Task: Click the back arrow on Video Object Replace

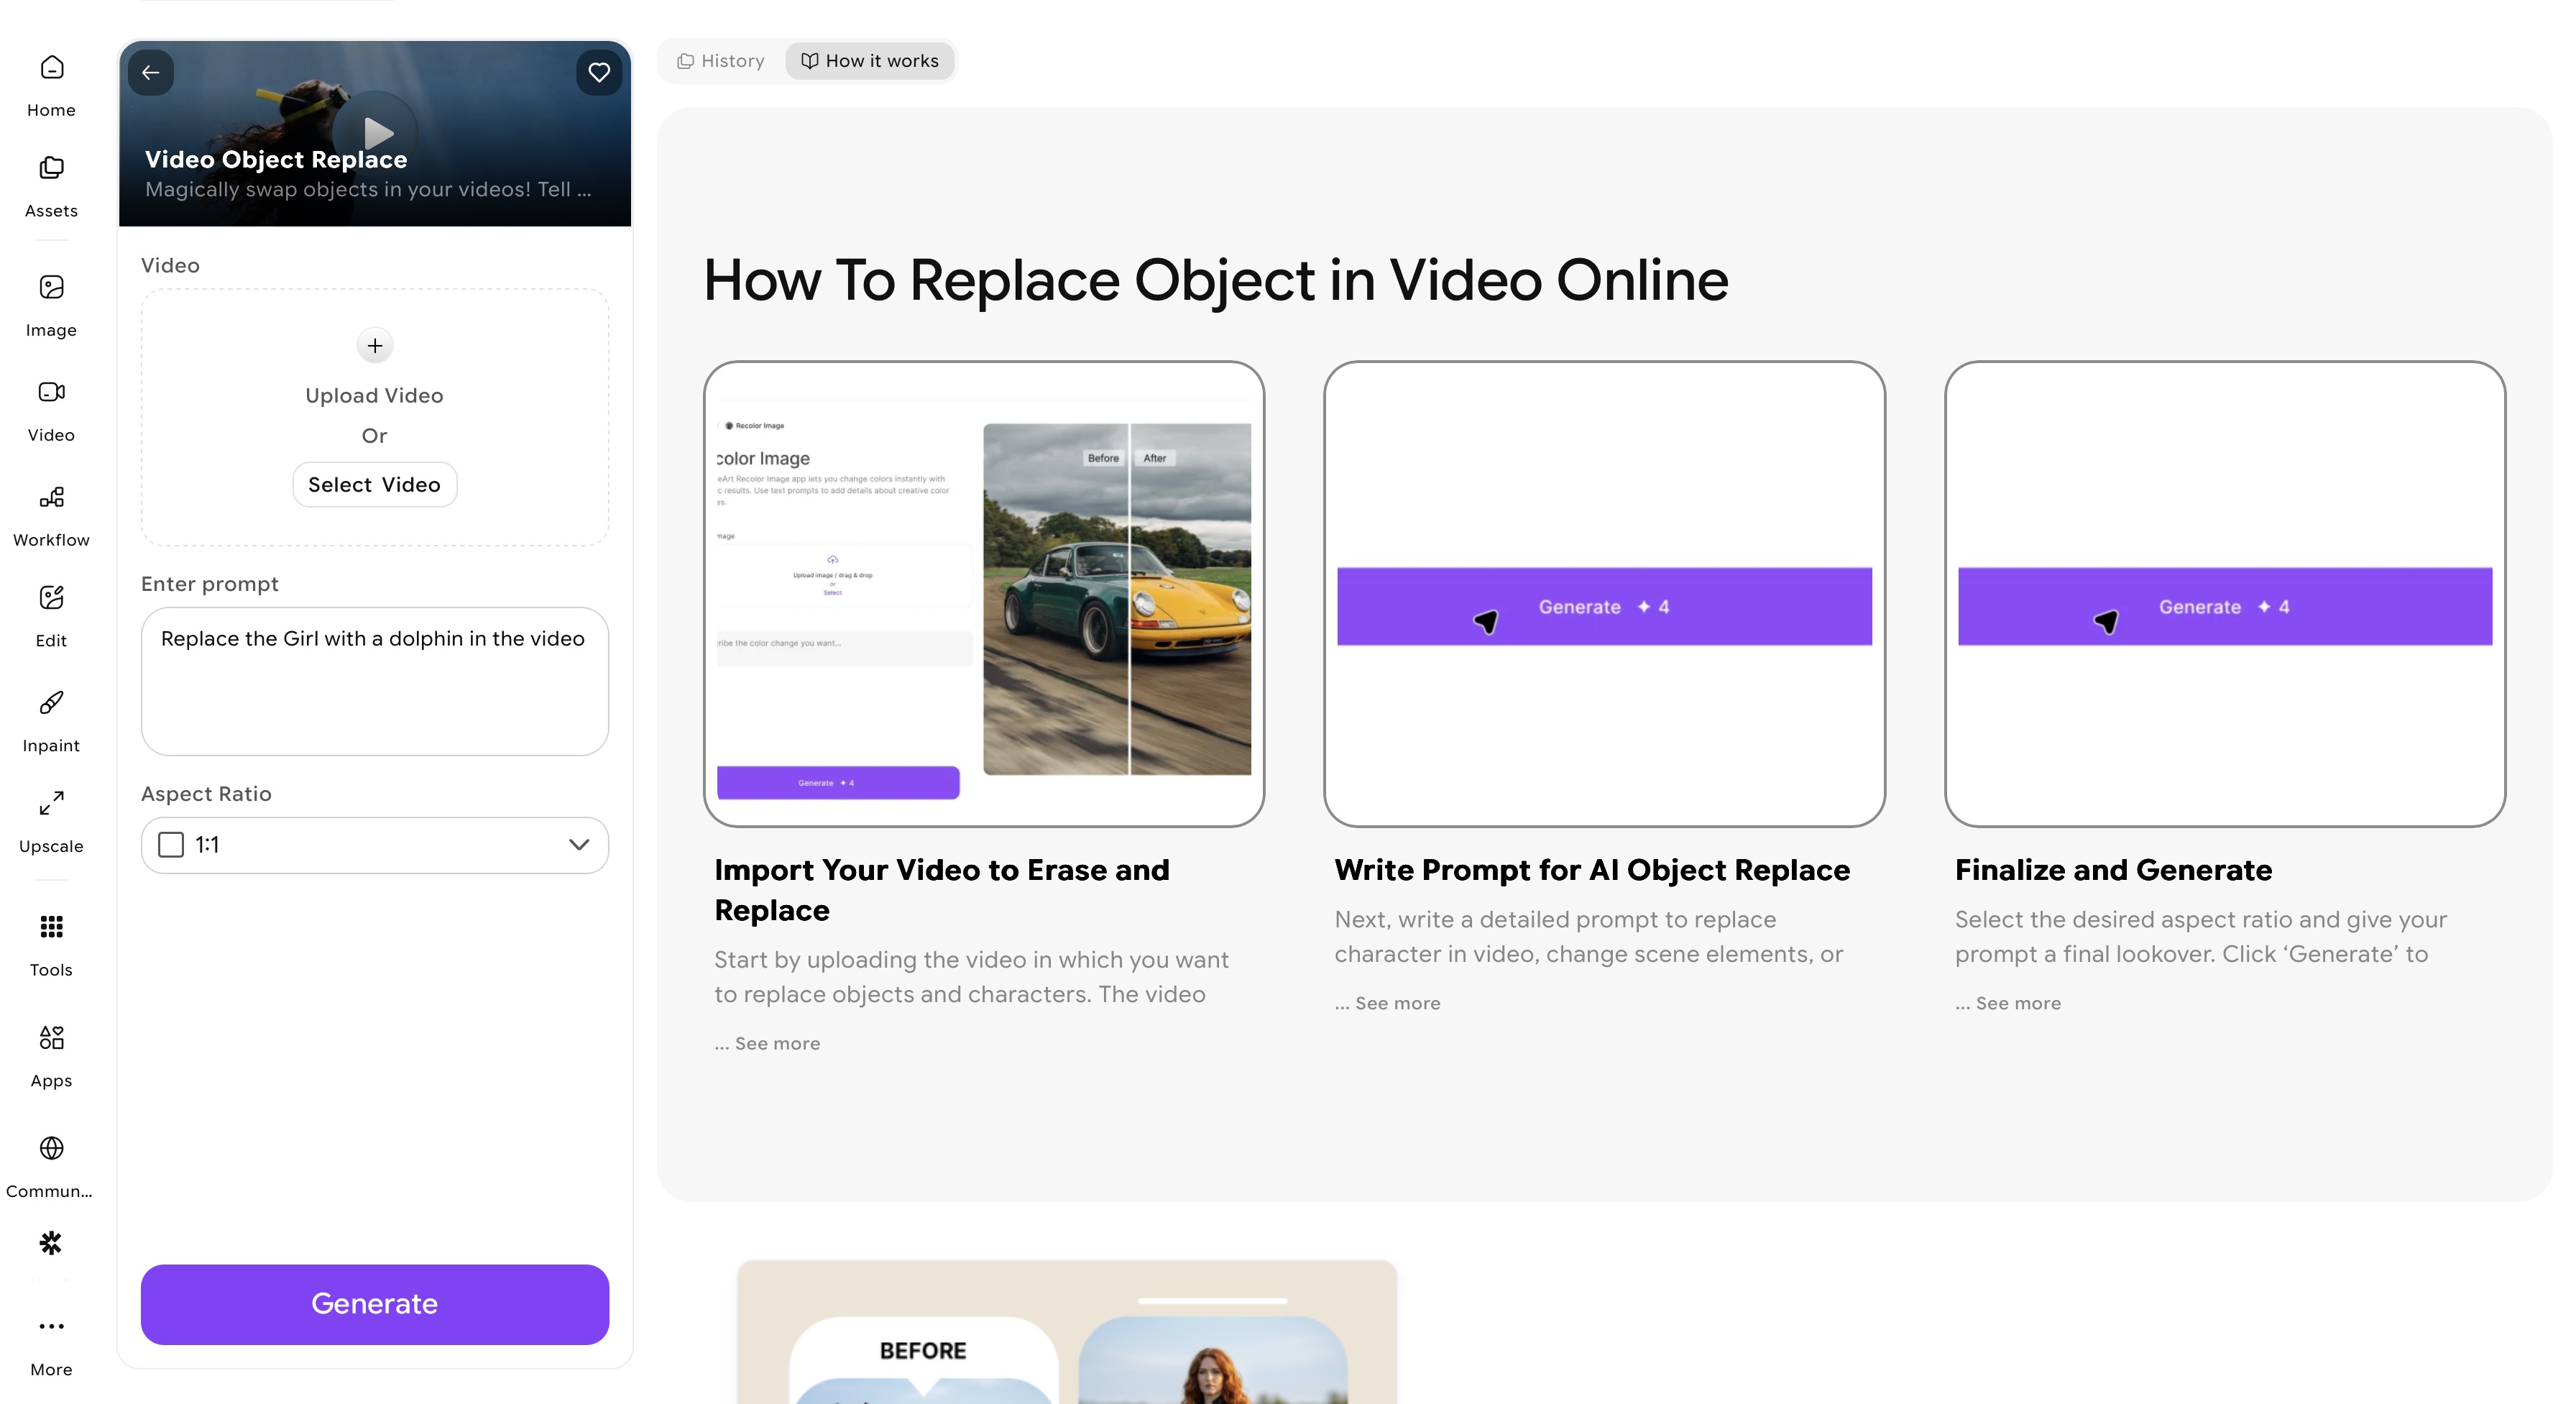Action: click(x=151, y=72)
